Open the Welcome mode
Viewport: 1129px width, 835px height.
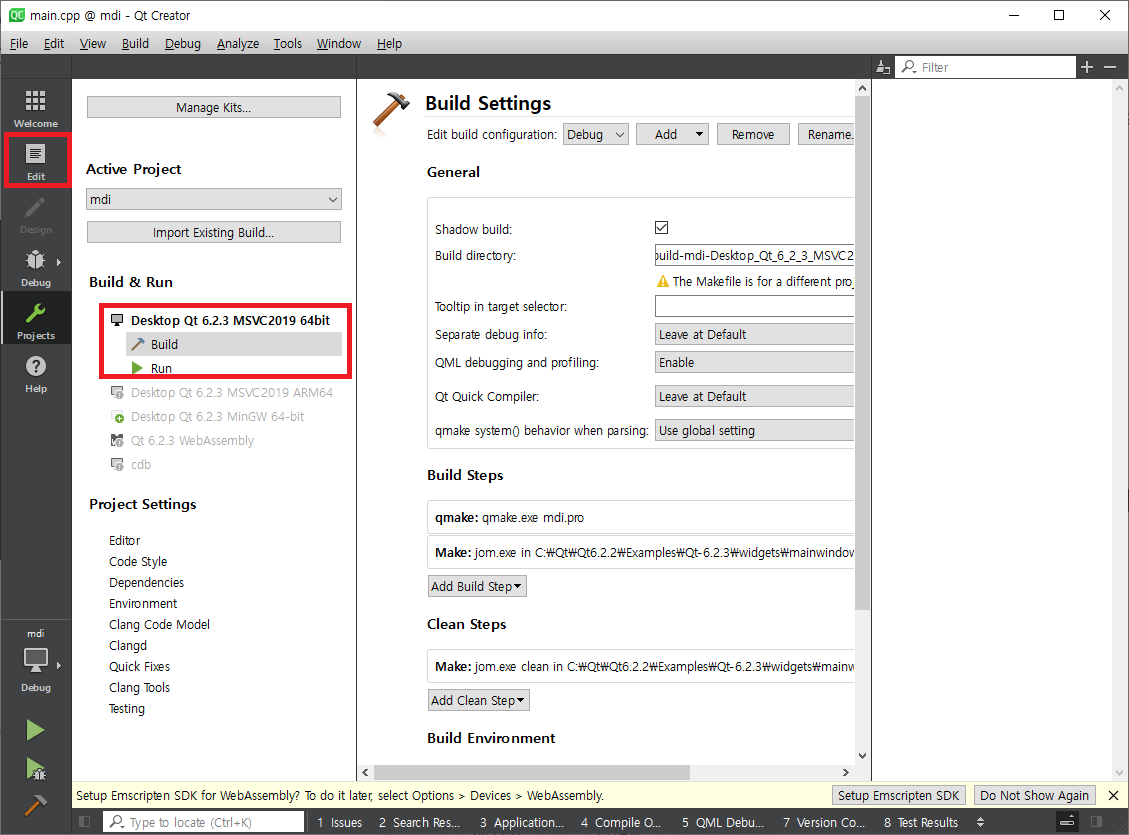click(35, 108)
